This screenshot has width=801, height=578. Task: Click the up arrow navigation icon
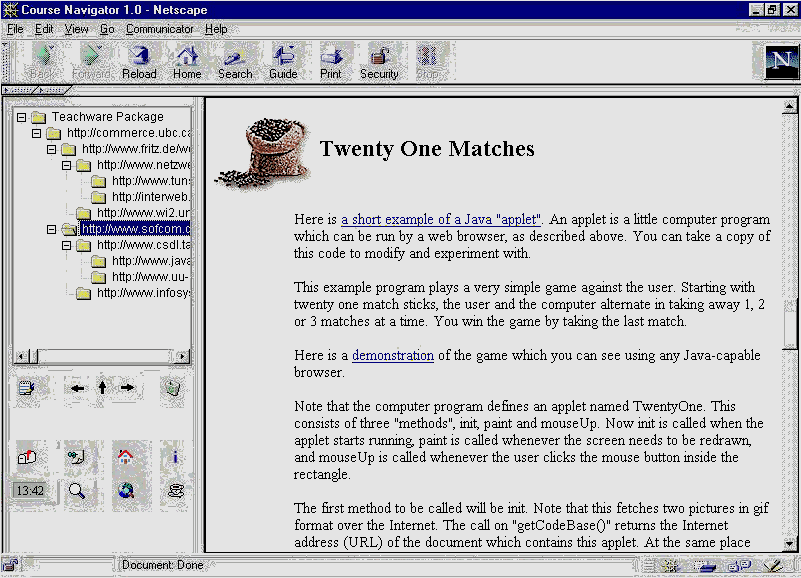[x=102, y=388]
